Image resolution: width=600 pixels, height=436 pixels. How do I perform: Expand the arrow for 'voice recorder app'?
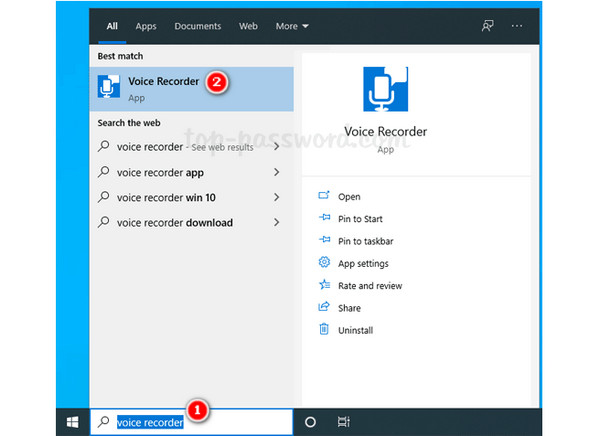pos(277,172)
